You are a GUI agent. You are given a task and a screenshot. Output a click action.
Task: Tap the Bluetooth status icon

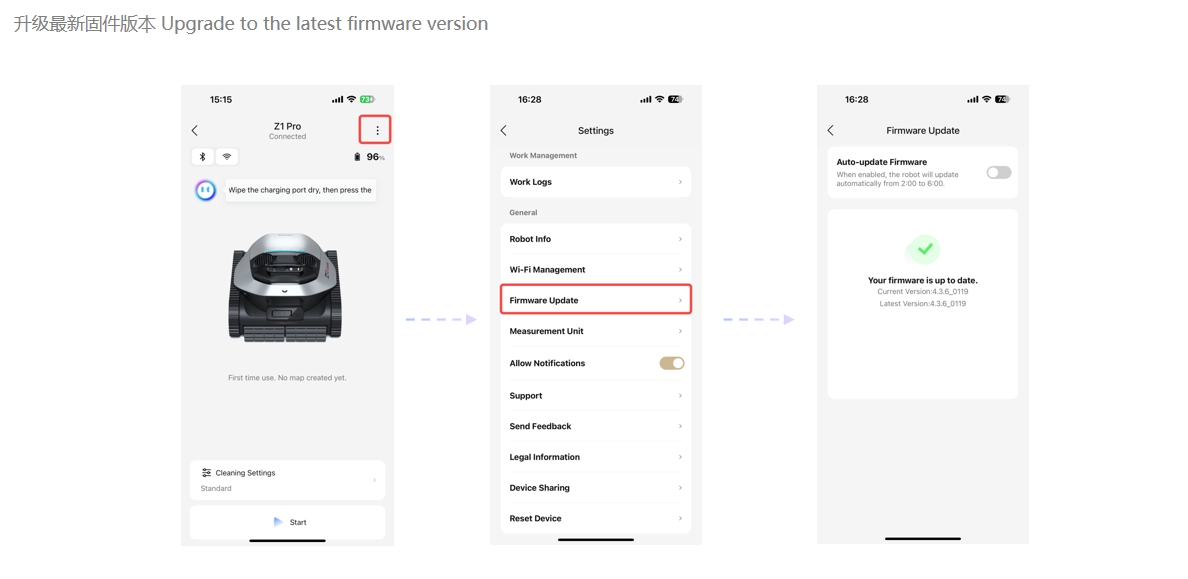pos(202,157)
